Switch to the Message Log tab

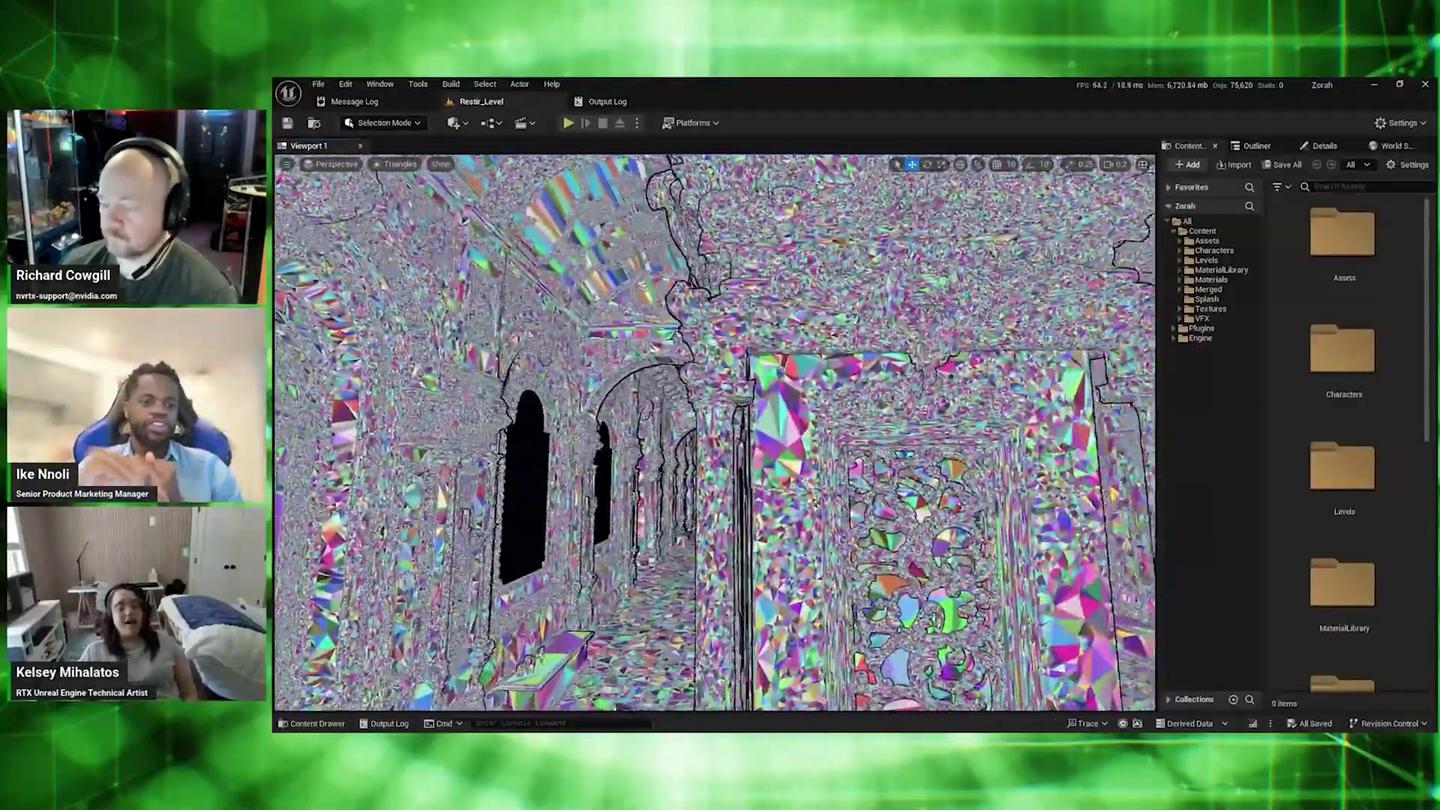347,101
